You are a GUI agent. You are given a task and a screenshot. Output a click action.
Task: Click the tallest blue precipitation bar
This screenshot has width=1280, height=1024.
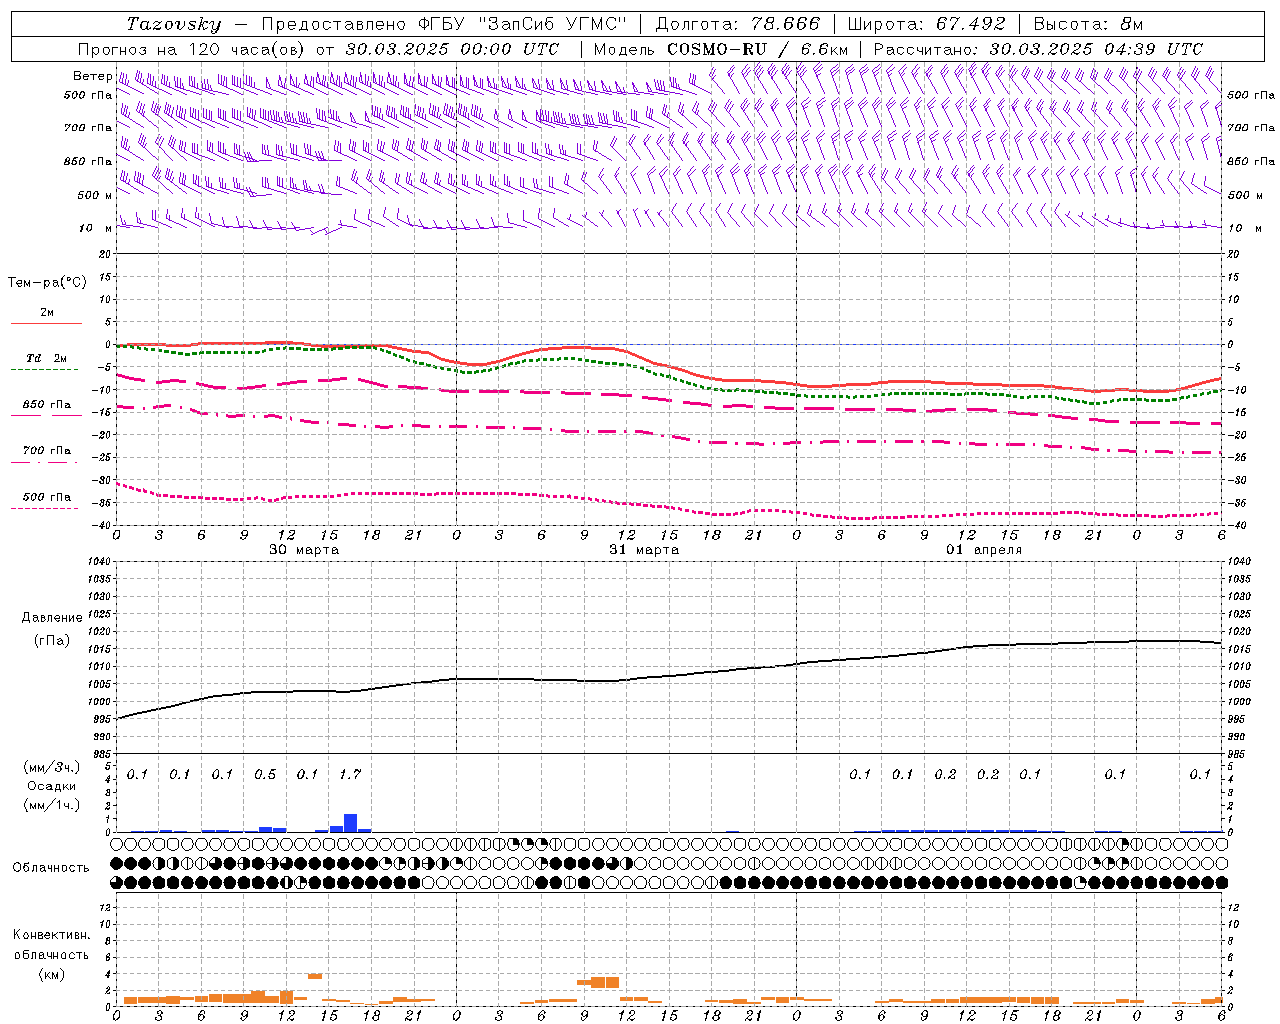tap(350, 823)
